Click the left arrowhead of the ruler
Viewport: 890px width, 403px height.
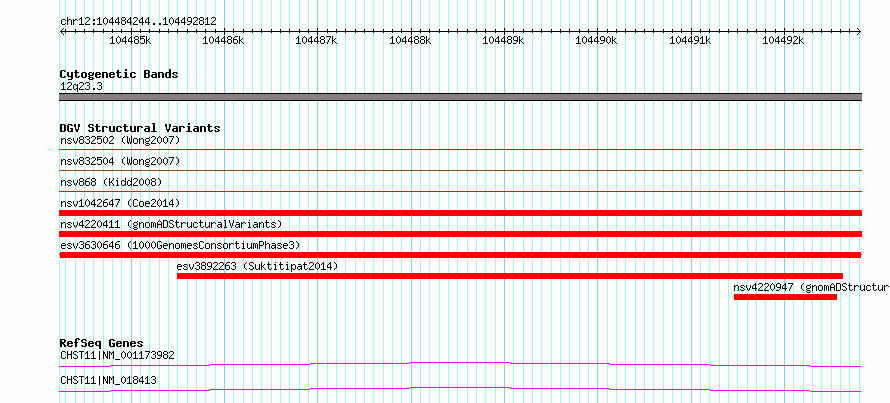(62, 31)
